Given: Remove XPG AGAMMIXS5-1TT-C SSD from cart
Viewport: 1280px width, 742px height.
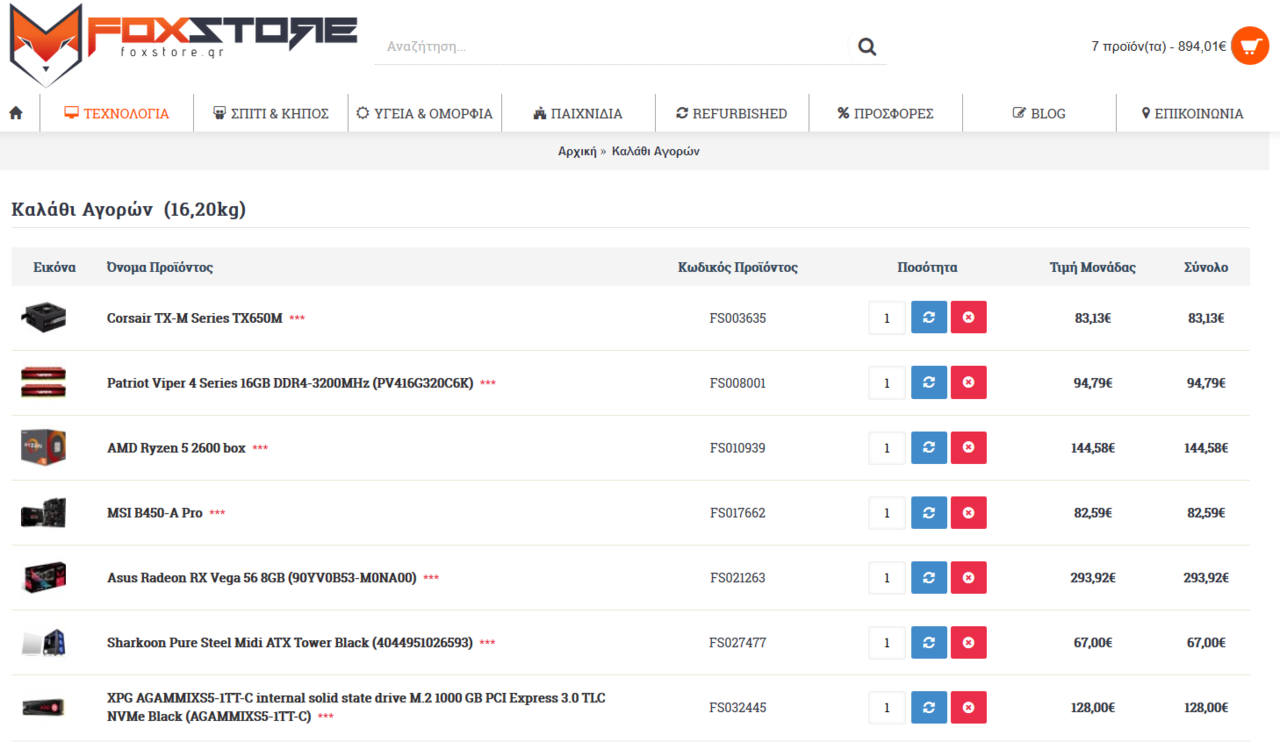Looking at the screenshot, I should click(x=968, y=708).
